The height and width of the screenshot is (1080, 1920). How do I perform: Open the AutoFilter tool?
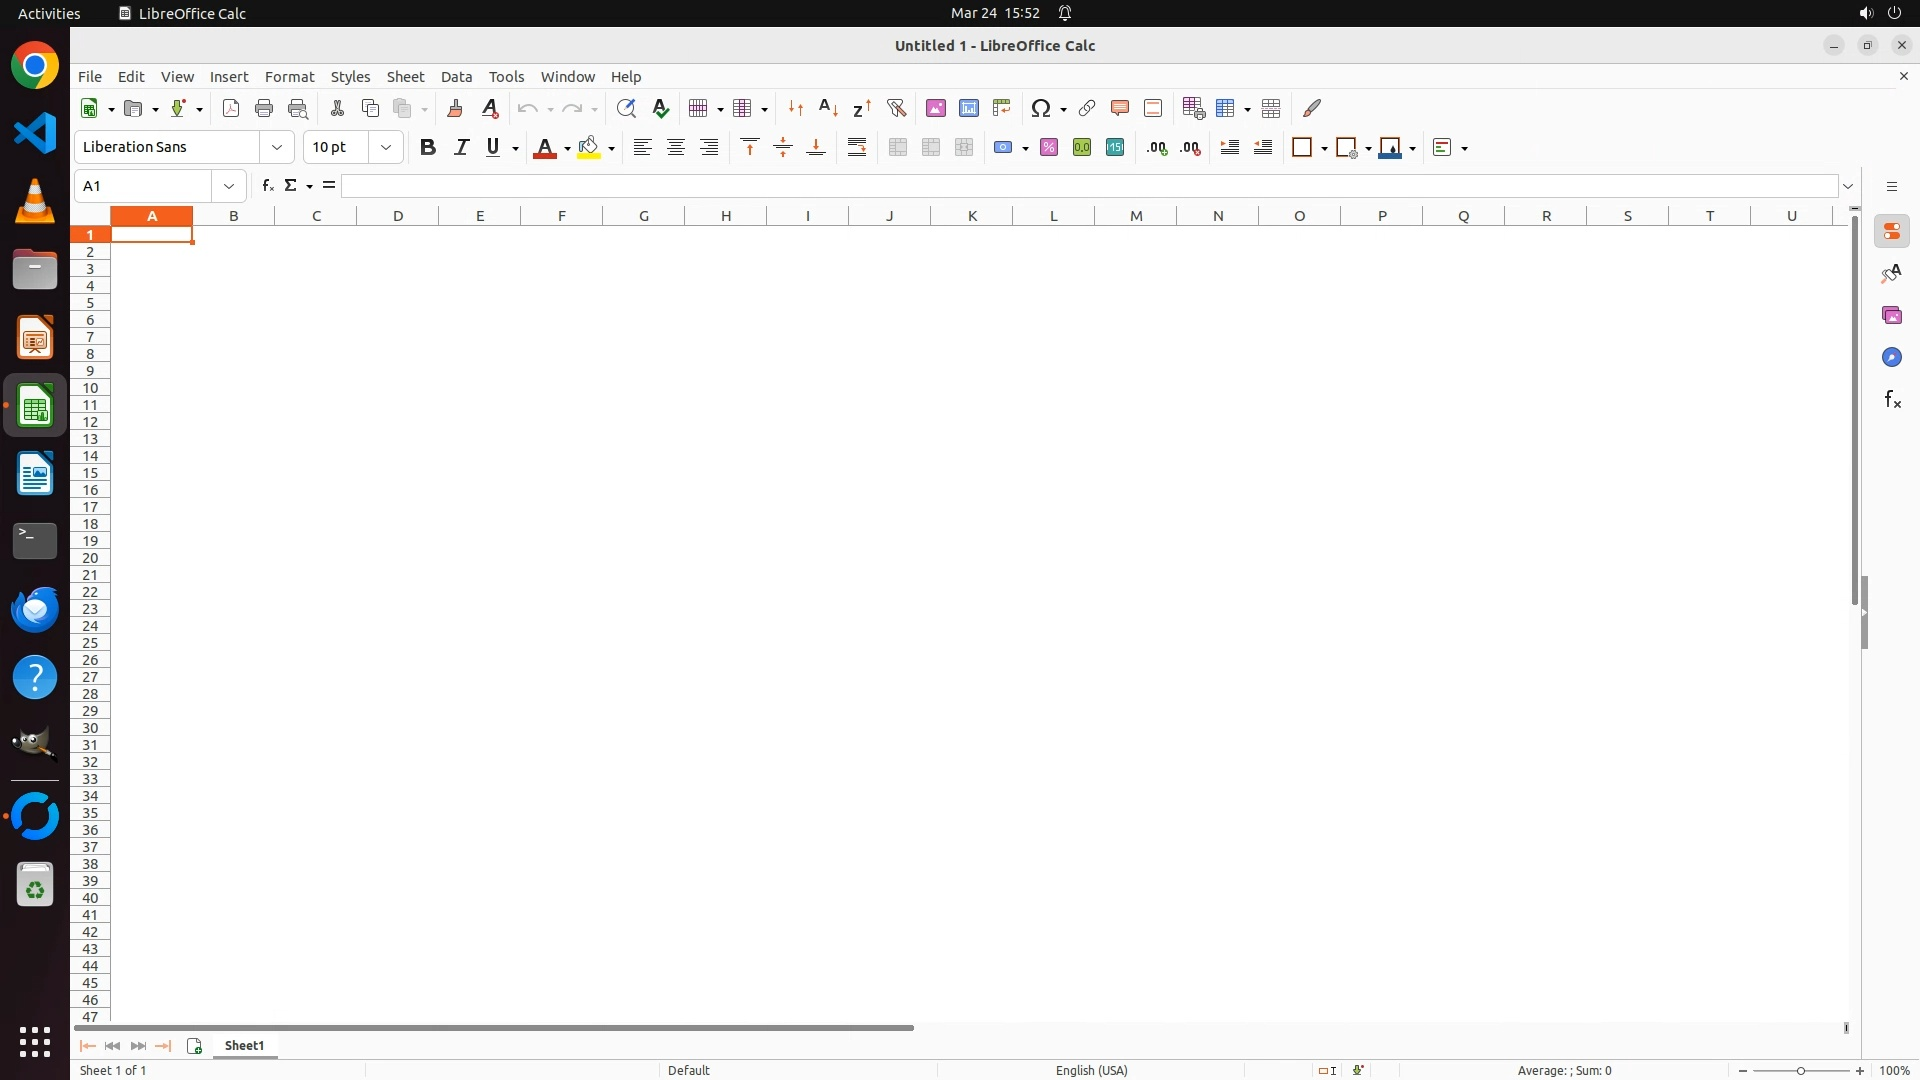[896, 108]
